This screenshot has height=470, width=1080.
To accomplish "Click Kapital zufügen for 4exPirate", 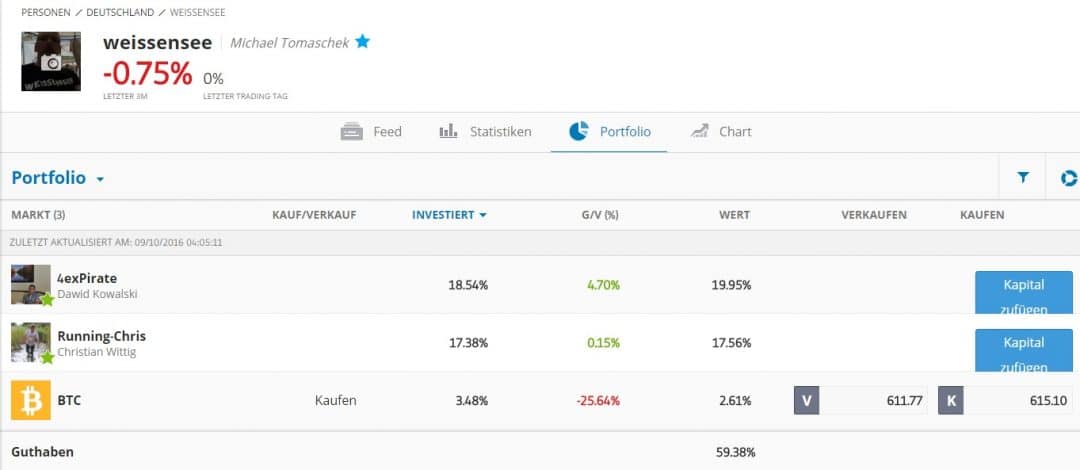I will 1023,292.
